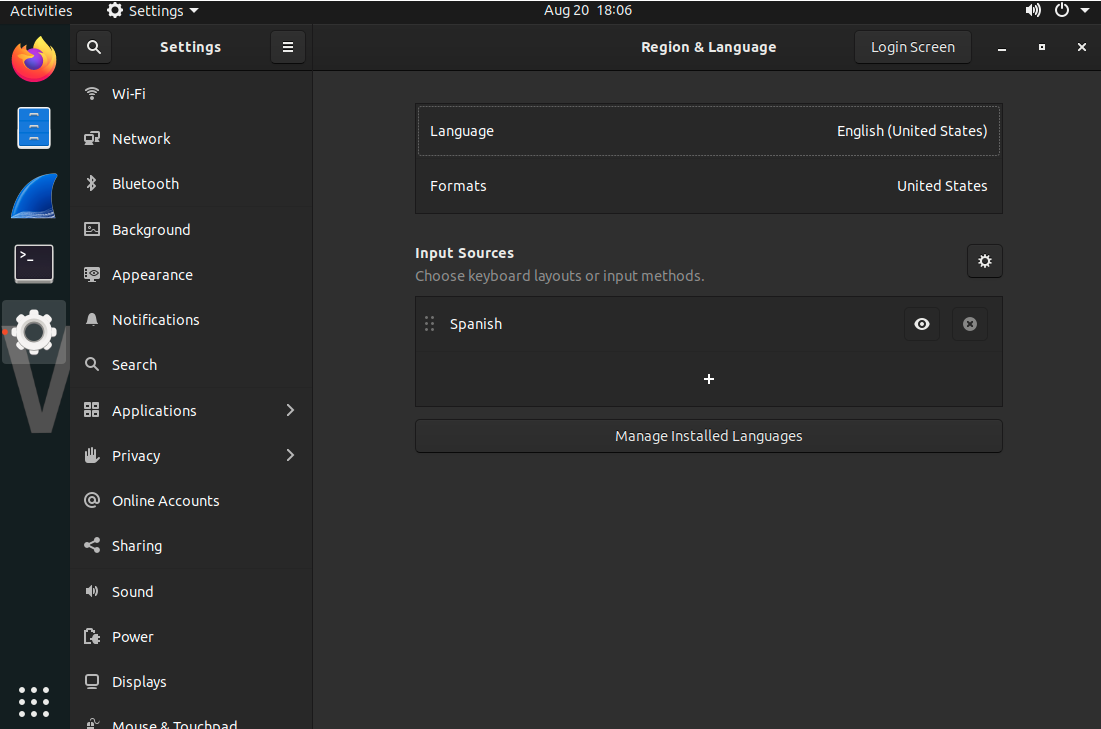Screen dimensions: 1101x729
Task: Open Online Accounts settings
Action: click(191, 501)
